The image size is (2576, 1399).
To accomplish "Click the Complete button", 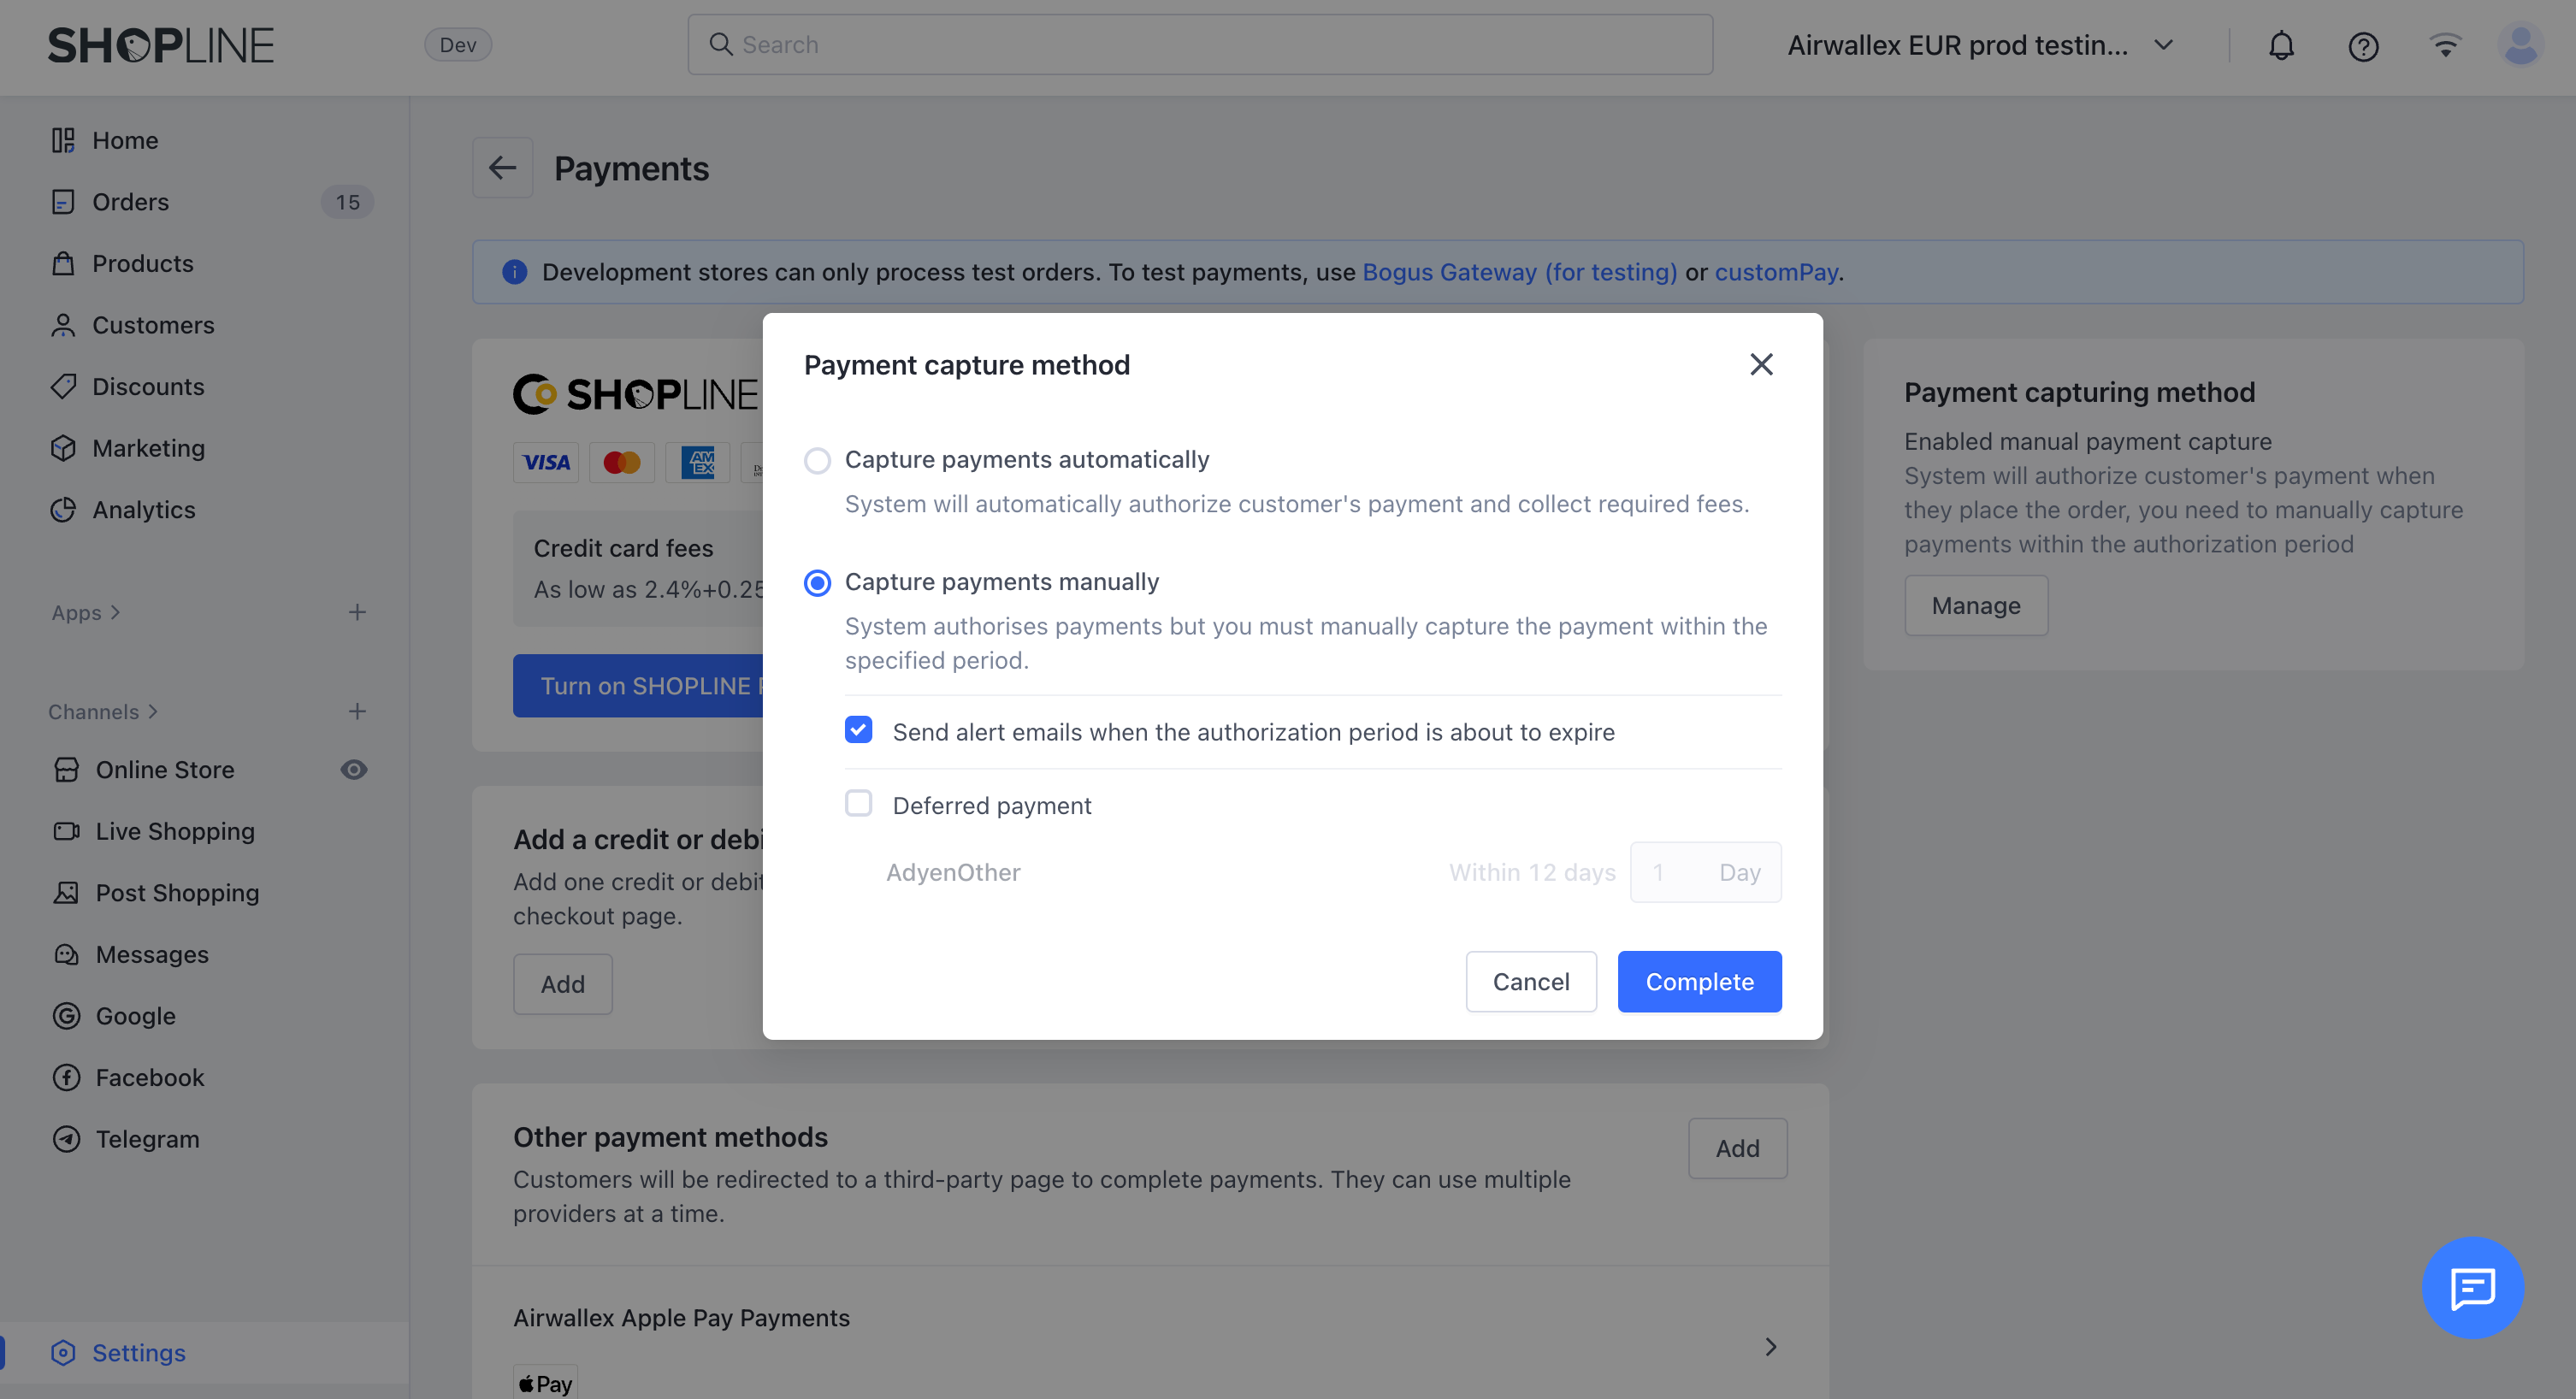I will (1699, 981).
